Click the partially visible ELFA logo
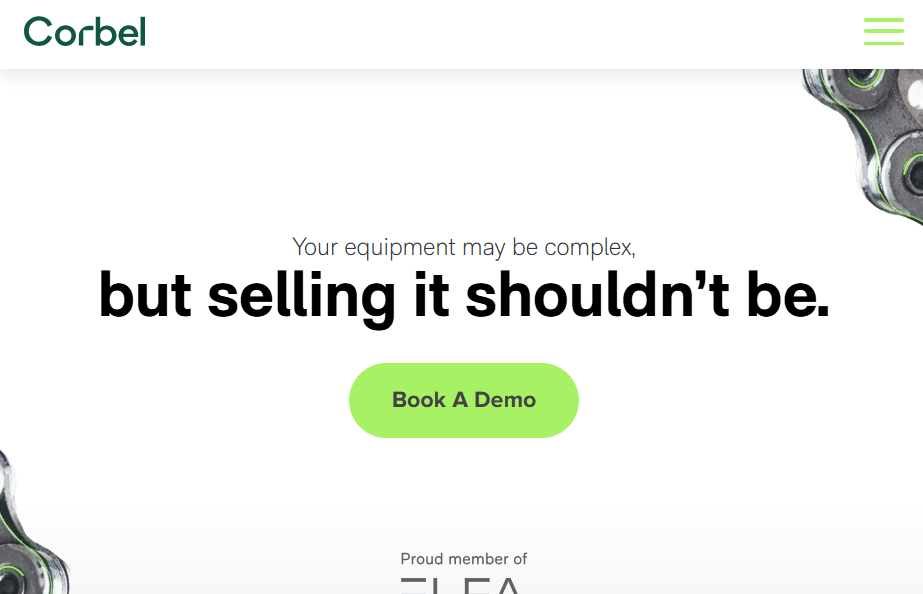This screenshot has height=594, width=923. [461, 585]
